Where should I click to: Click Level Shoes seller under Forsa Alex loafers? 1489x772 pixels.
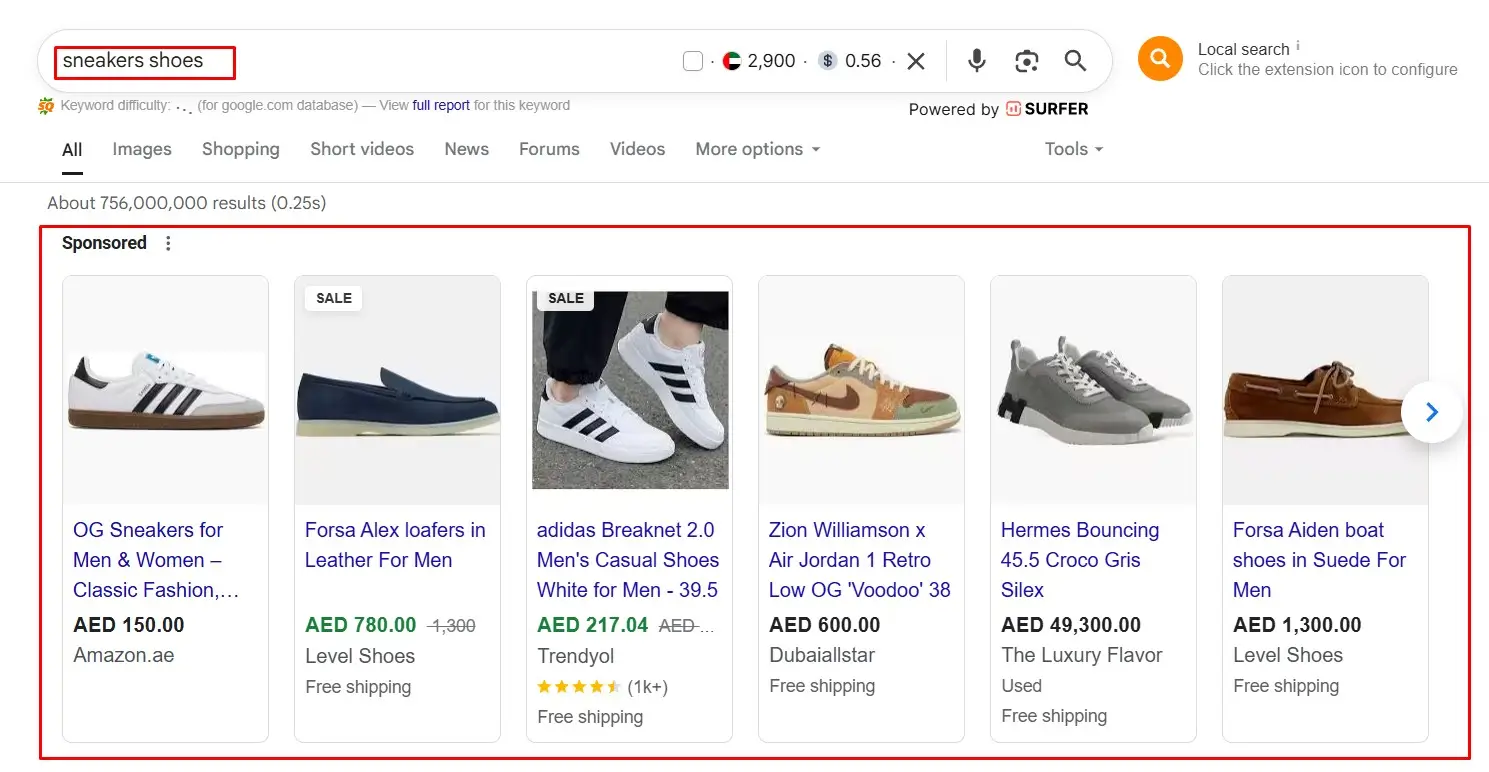click(360, 656)
